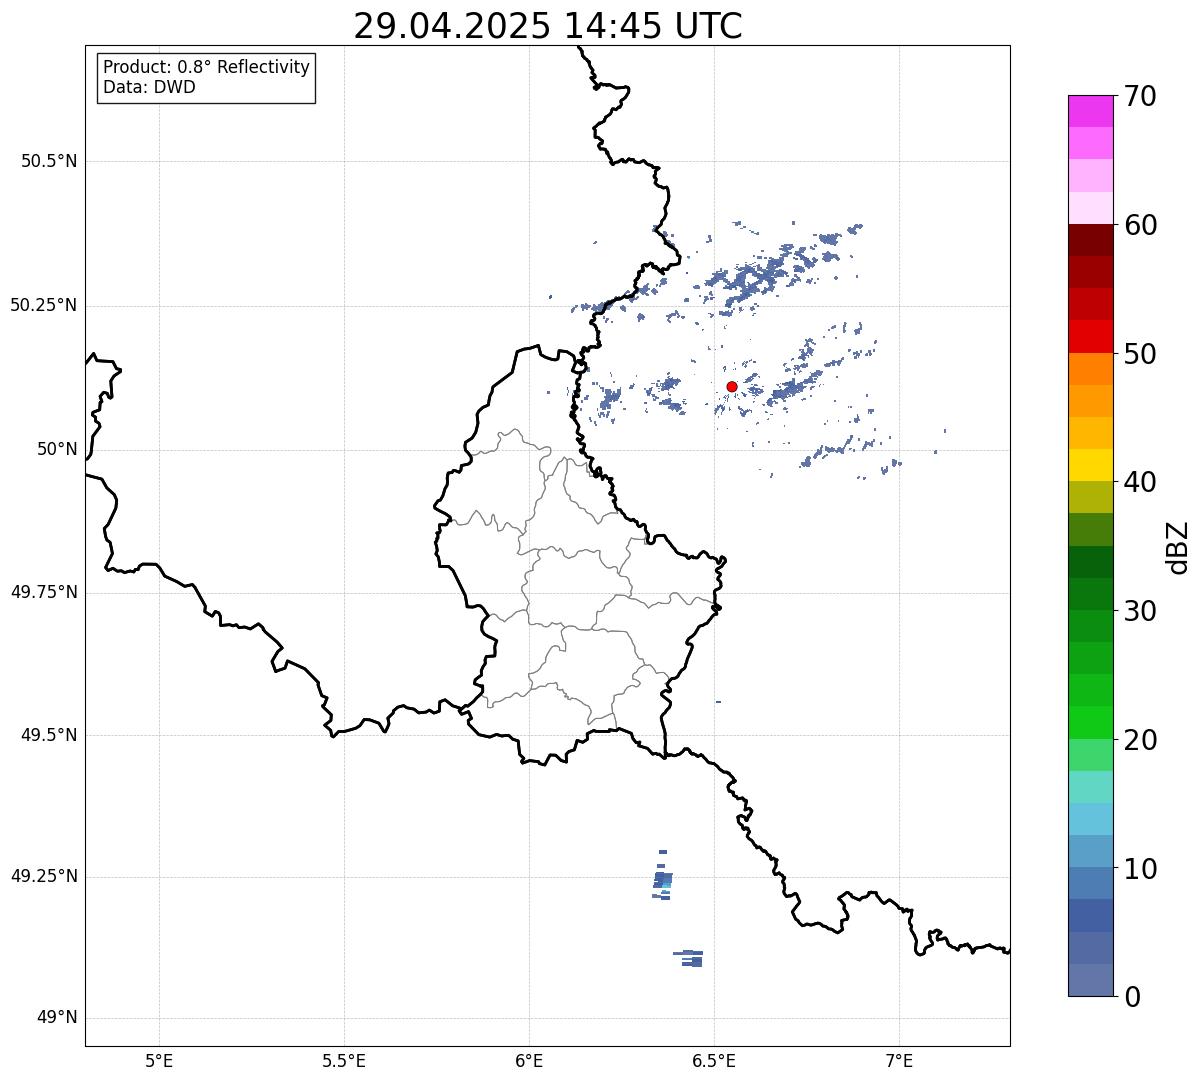This screenshot has height=1081, width=1202.
Task: Click the 50°N latitude label
Action: 57,449
